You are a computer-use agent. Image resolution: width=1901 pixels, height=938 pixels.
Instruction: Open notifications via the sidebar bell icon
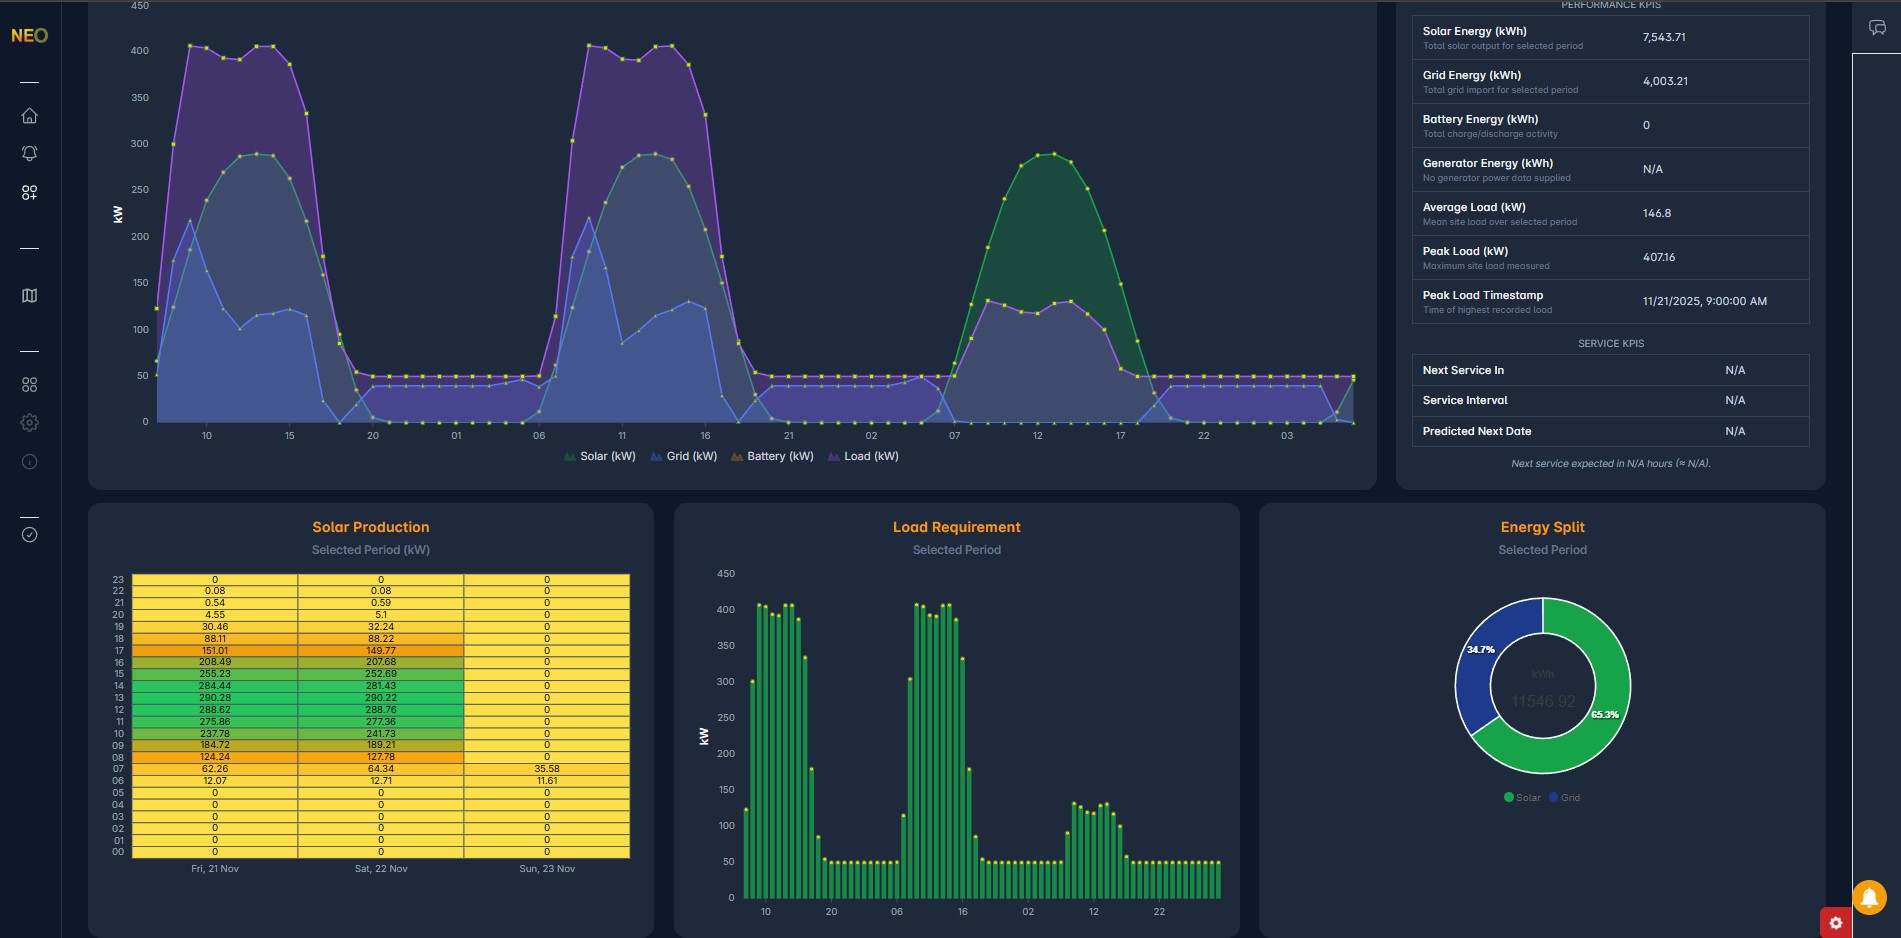tap(29, 152)
